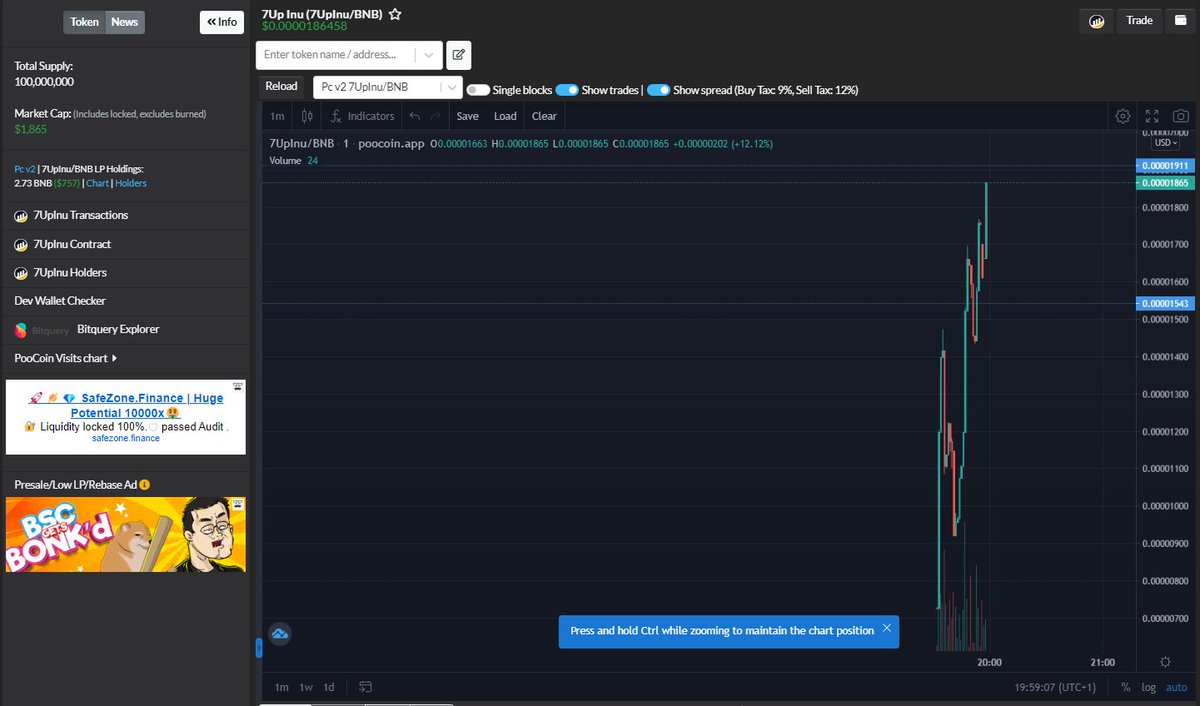
Task: Open the candlestick chart style icon
Action: click(307, 116)
